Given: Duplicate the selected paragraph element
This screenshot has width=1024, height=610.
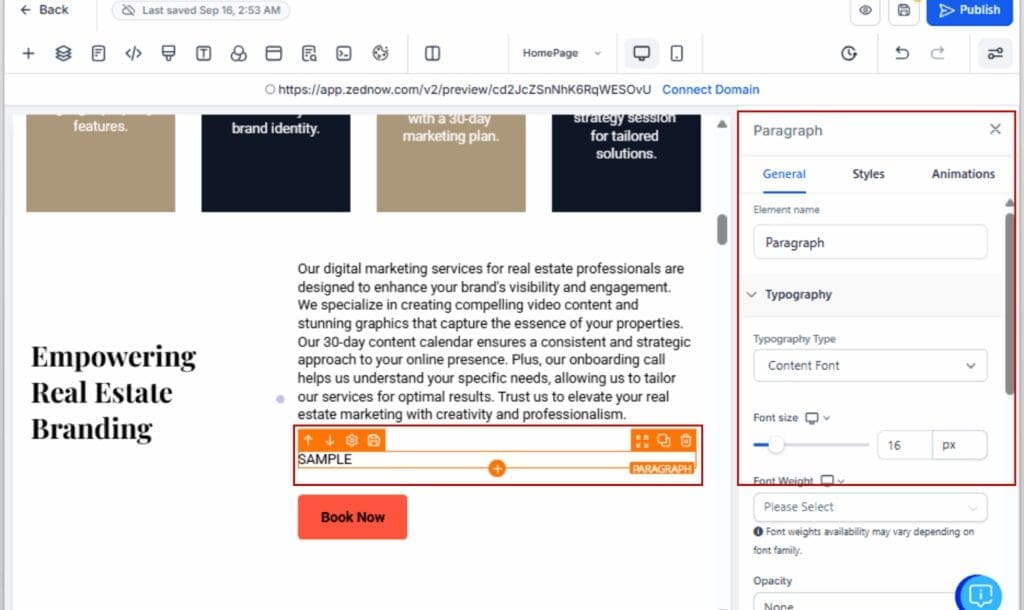Looking at the screenshot, I should 664,440.
